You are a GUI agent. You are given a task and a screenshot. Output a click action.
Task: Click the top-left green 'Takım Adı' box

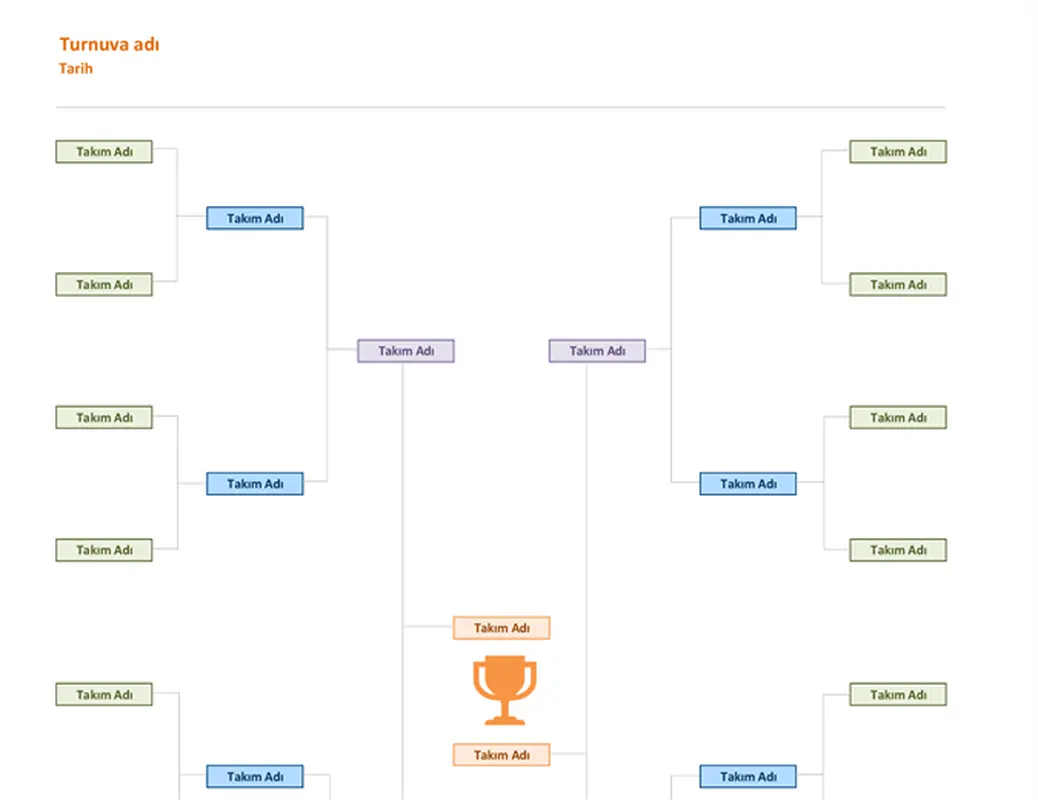click(x=104, y=152)
